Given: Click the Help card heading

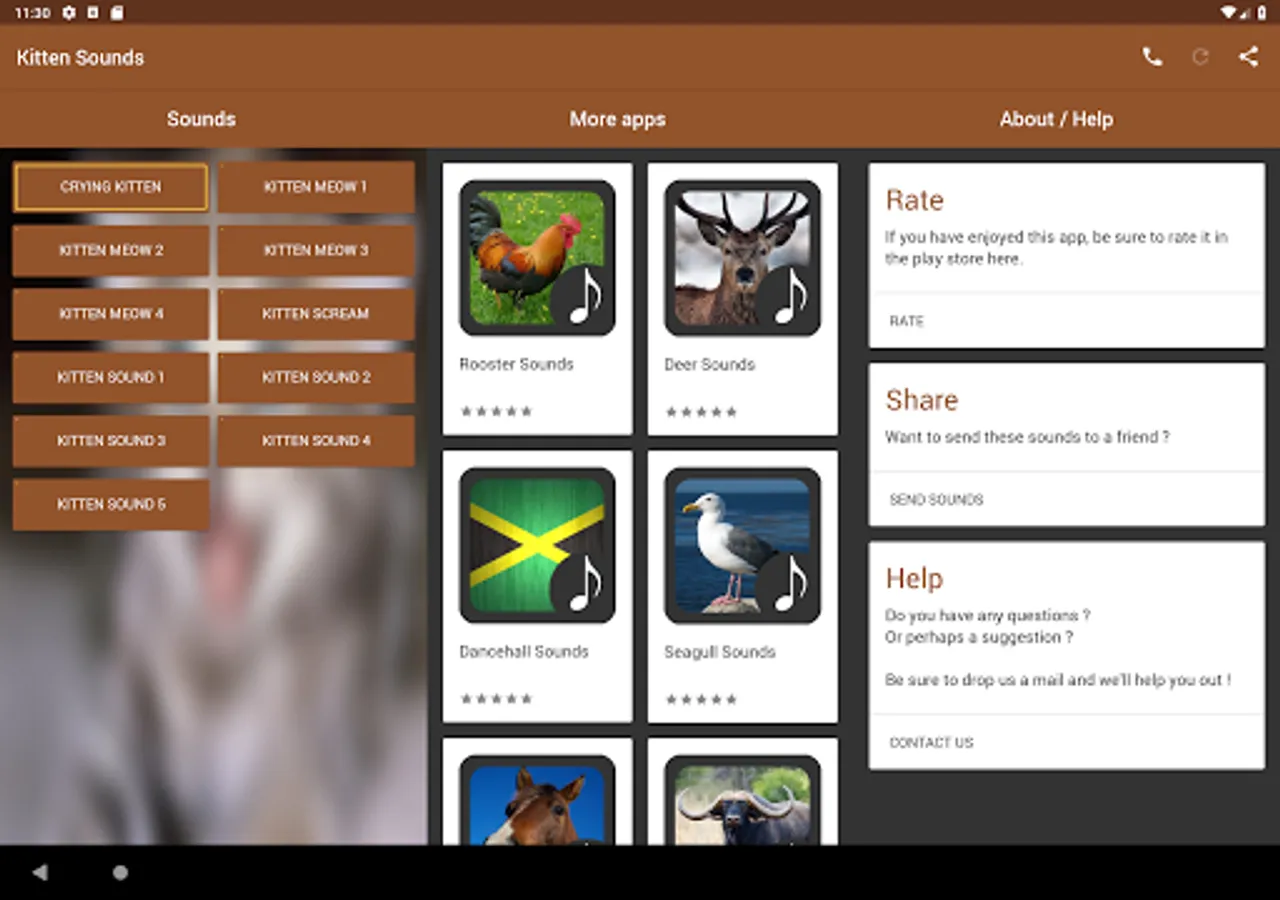Looking at the screenshot, I should tap(914, 578).
